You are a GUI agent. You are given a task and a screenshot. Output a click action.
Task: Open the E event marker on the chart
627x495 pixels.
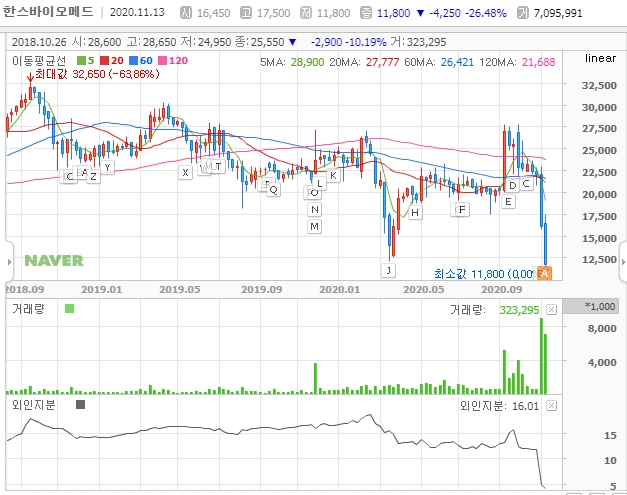point(508,202)
